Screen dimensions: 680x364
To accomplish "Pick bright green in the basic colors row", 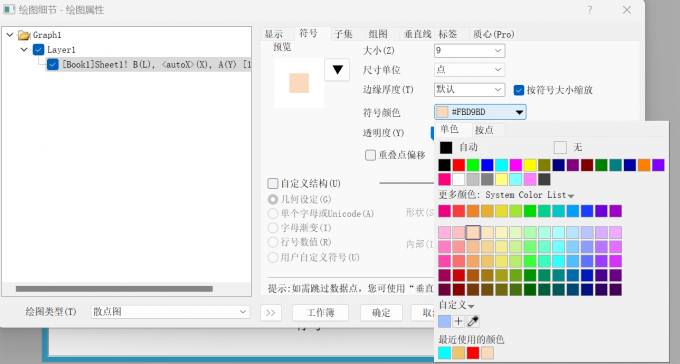I will (x=473, y=165).
